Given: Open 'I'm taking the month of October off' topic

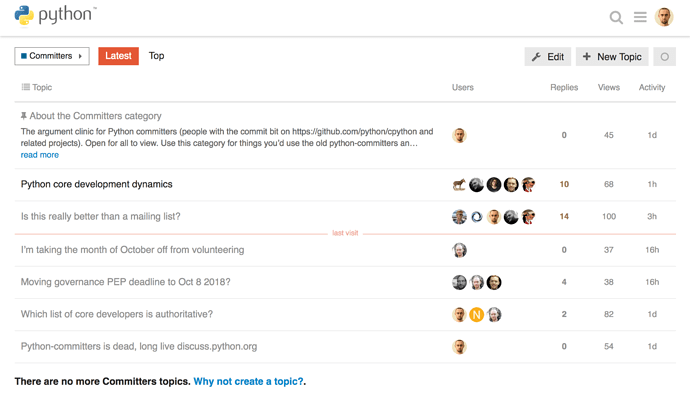Looking at the screenshot, I should 132,250.
